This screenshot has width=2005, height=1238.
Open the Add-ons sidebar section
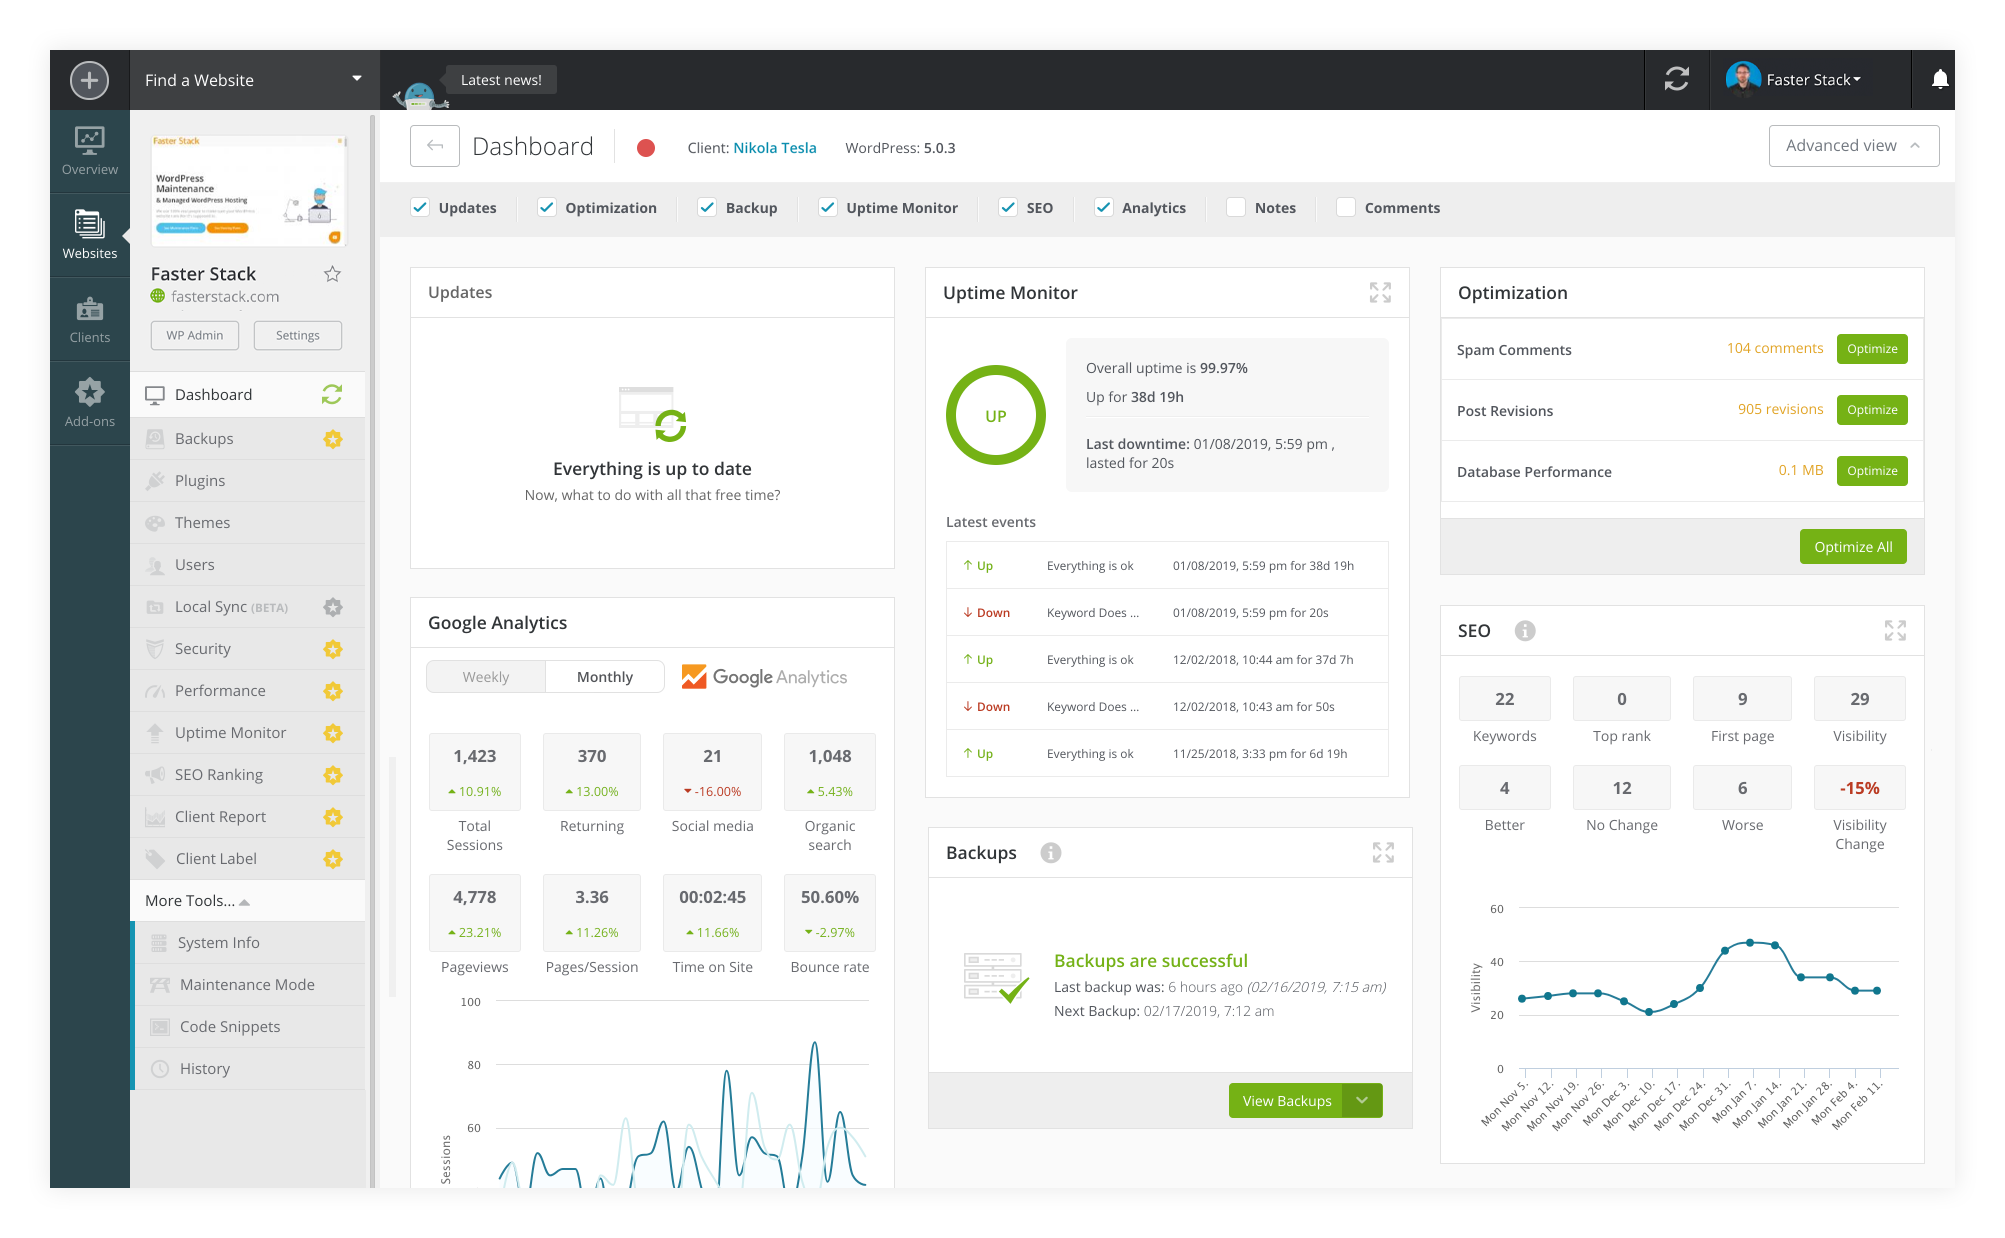(90, 402)
